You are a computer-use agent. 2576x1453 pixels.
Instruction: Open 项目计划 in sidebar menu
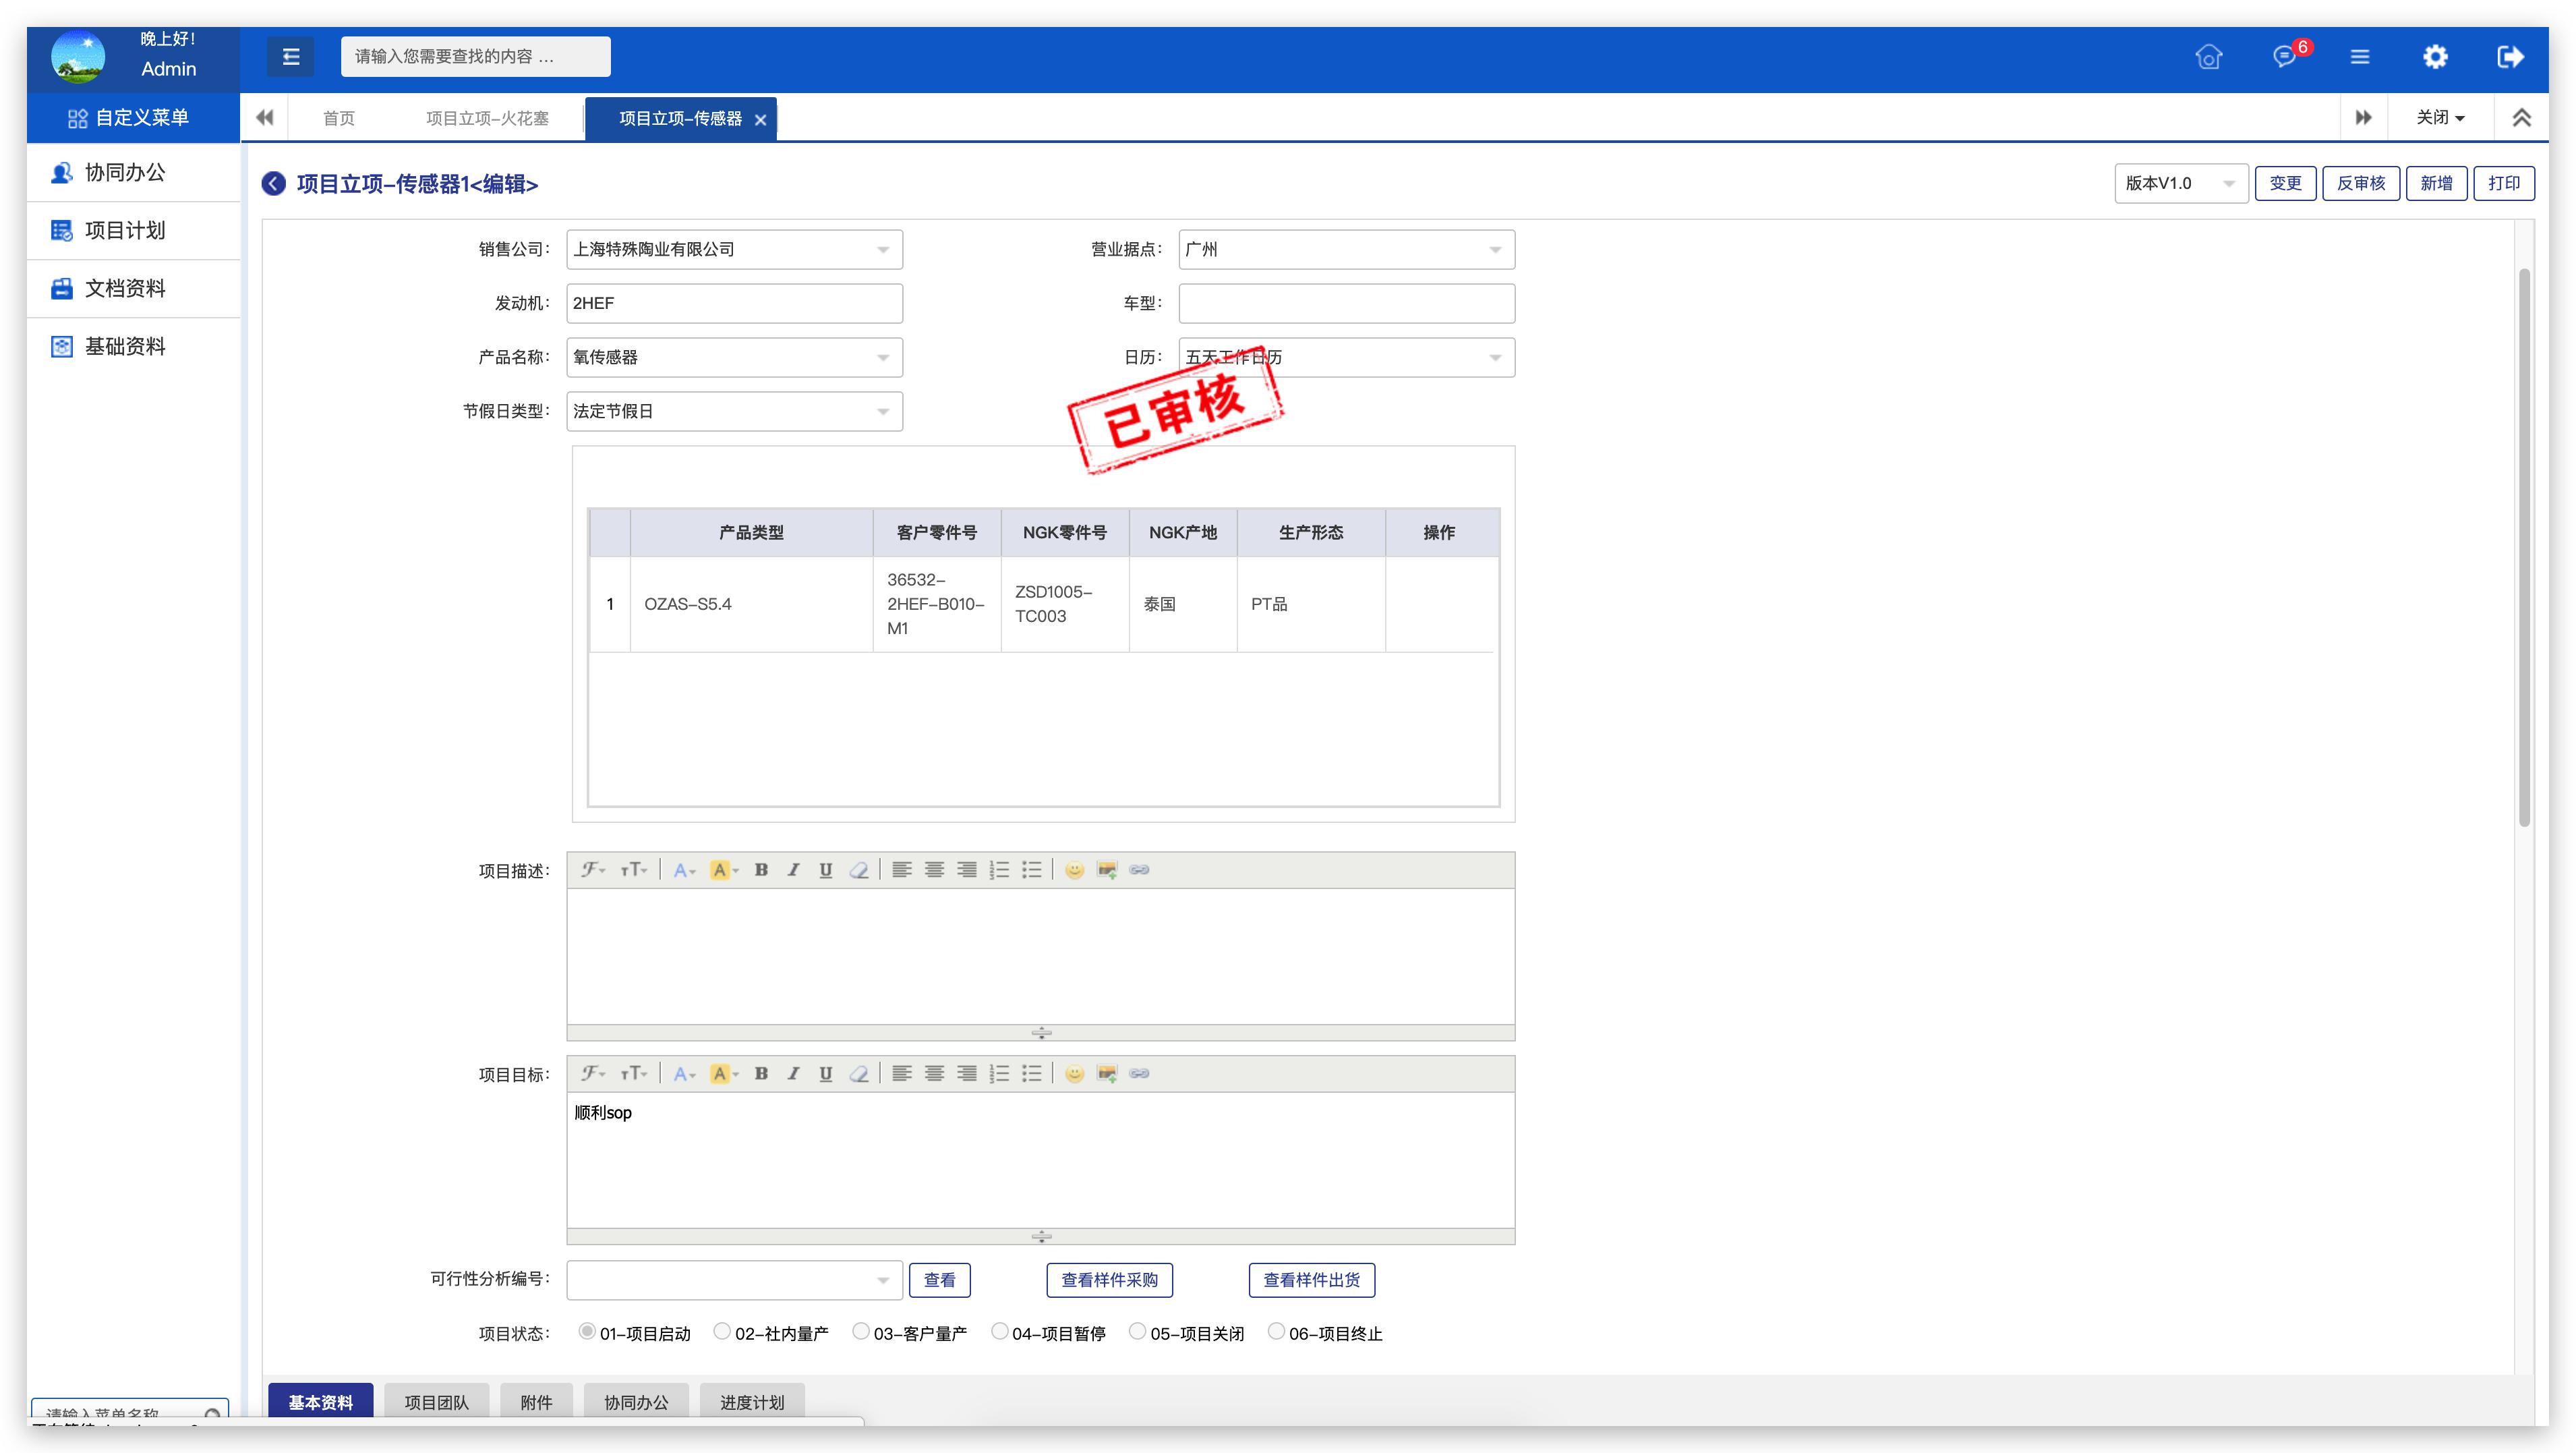pyautogui.click(x=125, y=231)
